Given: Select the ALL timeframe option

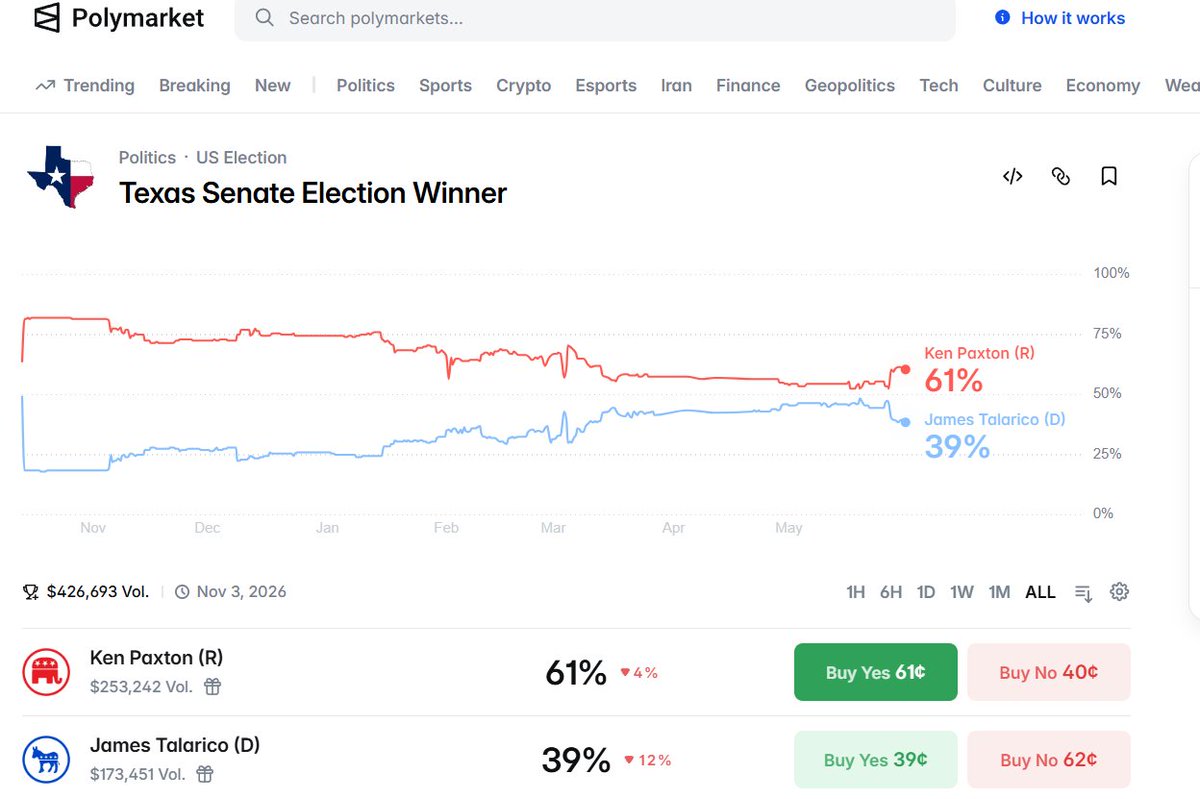Looking at the screenshot, I should (x=1040, y=592).
